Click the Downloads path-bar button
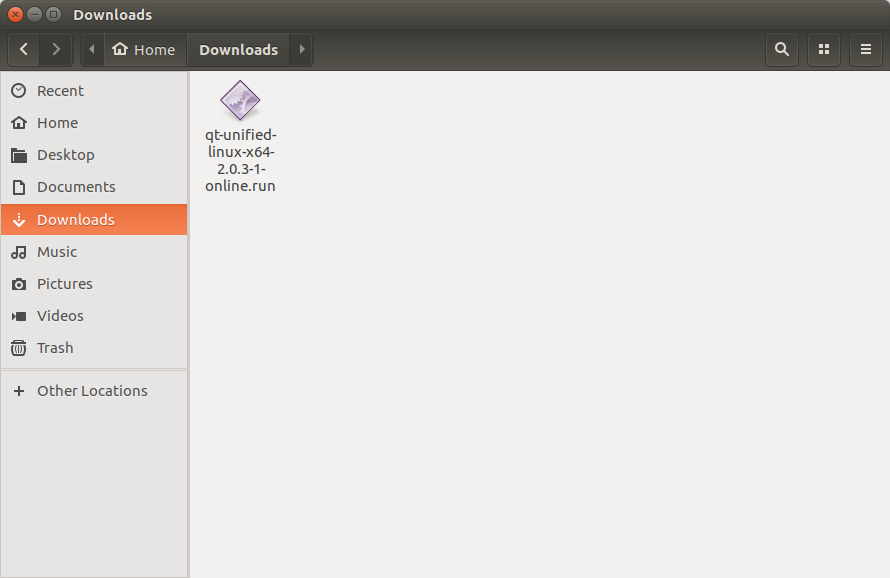Screen dimensions: 890x578 pyautogui.click(x=238, y=49)
